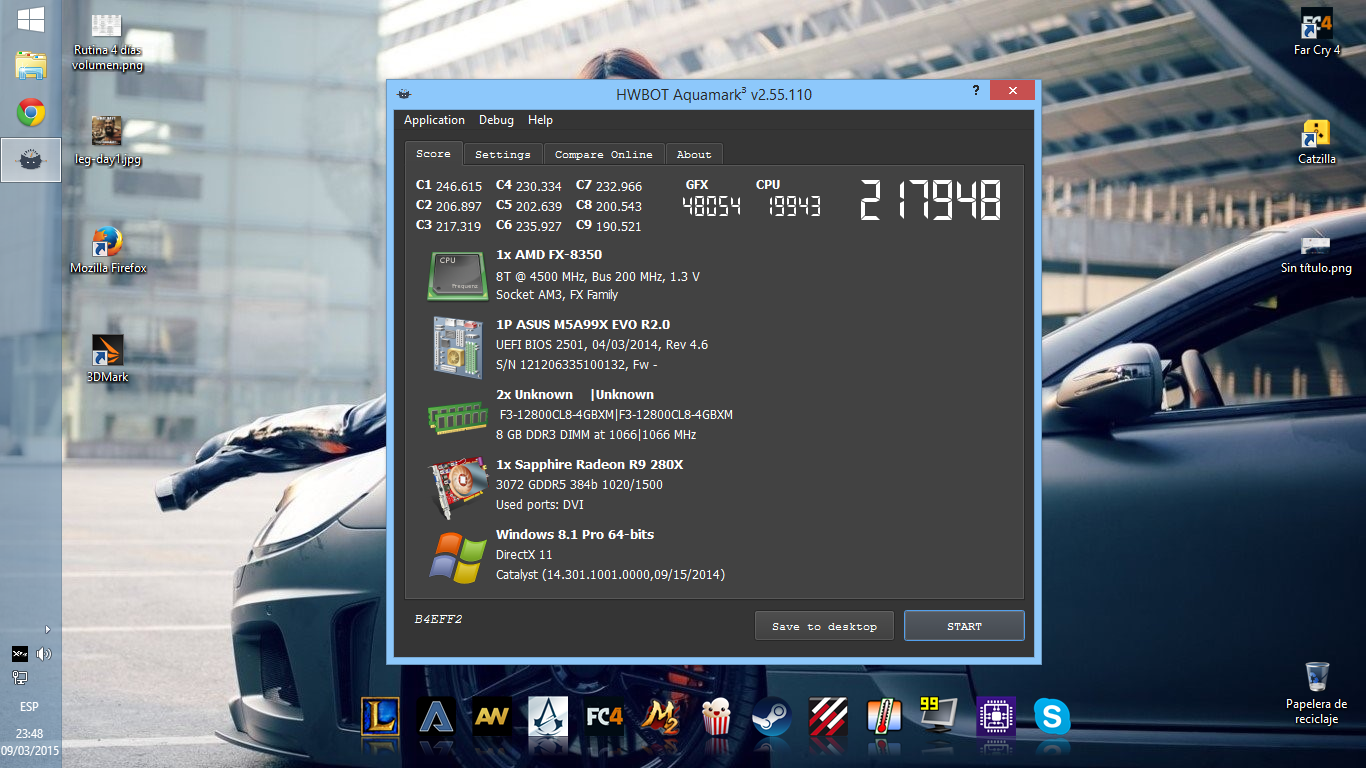The height and width of the screenshot is (768, 1366).
Task: Open the Application menu
Action: [434, 120]
